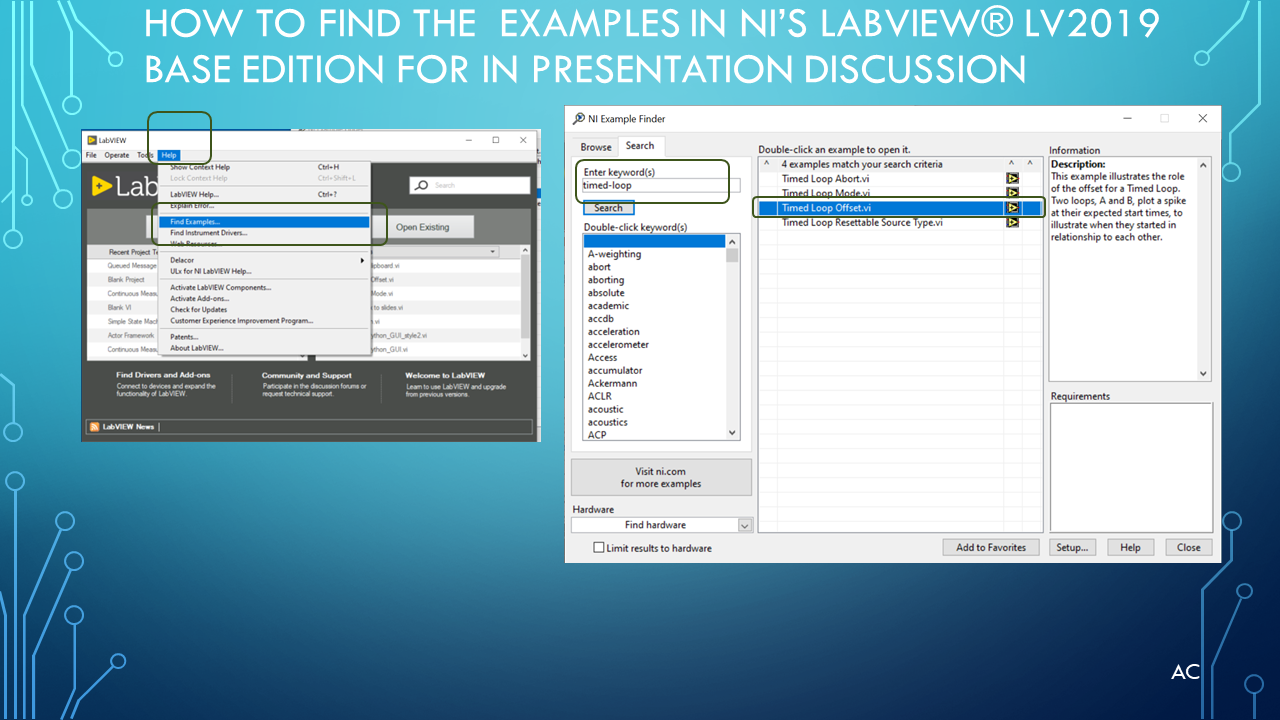The height and width of the screenshot is (720, 1280).
Task: Click the magnifier icon in LabVIEW search box
Action: 422,186
